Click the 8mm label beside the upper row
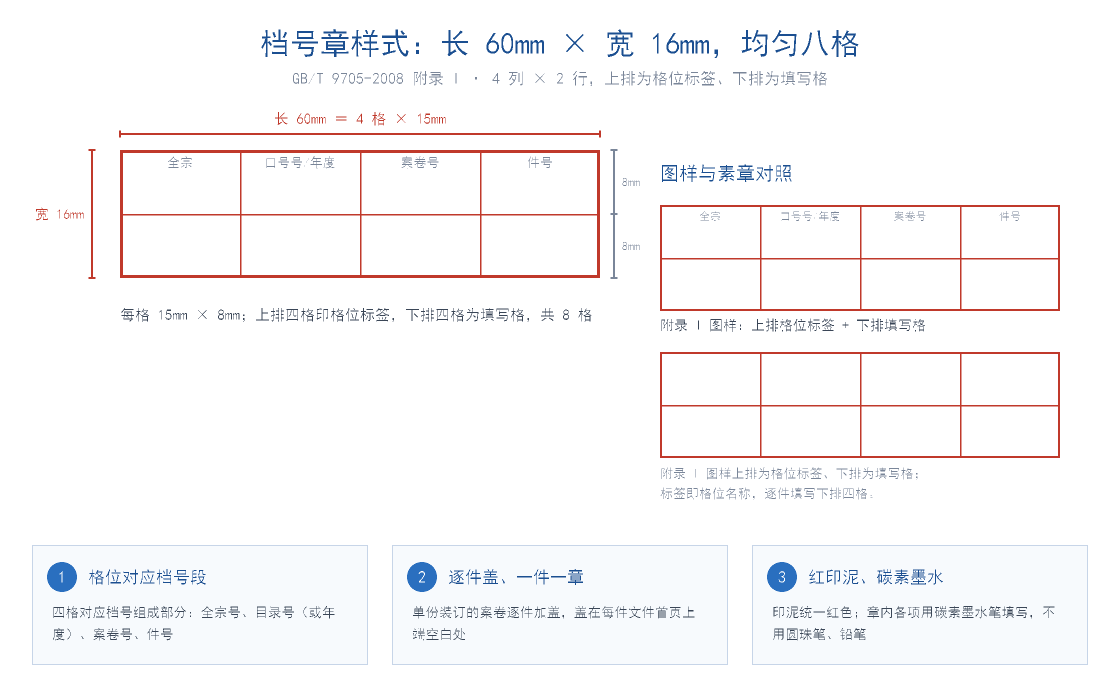Image resolution: width=1120 pixels, height=700 pixels. tap(631, 182)
